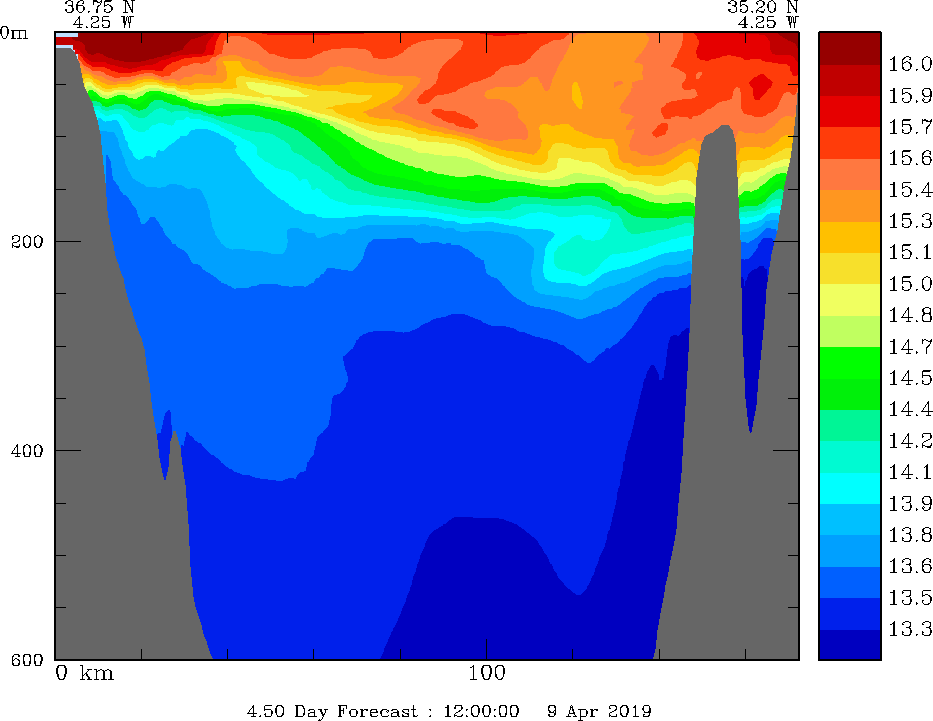Pick the yellow colorbar band between 14.8 and 15.0
Image resolution: width=933 pixels, height=721 pixels.
click(x=850, y=300)
